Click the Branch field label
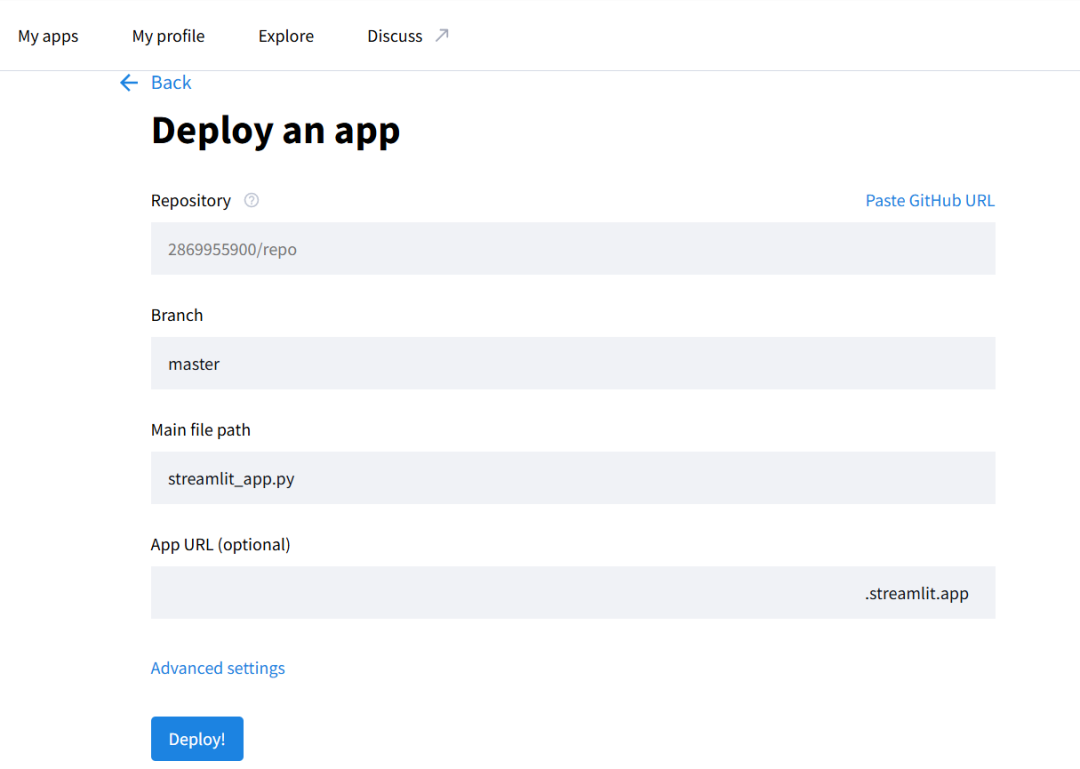This screenshot has width=1080, height=769. [177, 315]
